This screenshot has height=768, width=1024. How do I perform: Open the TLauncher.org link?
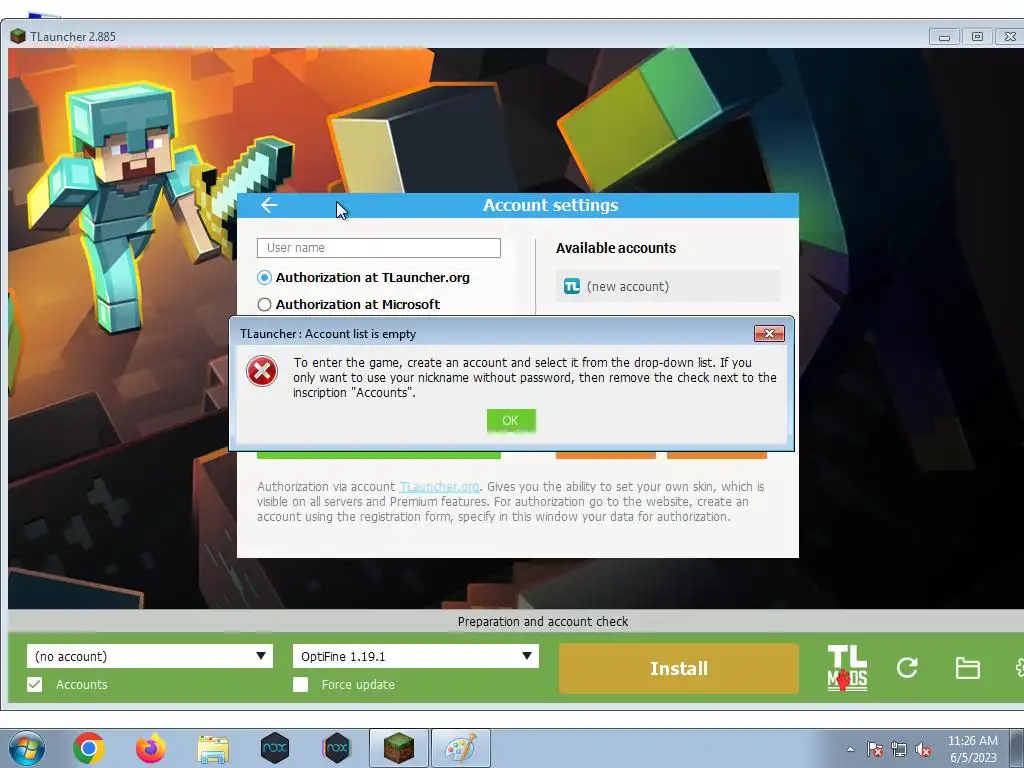pos(439,487)
